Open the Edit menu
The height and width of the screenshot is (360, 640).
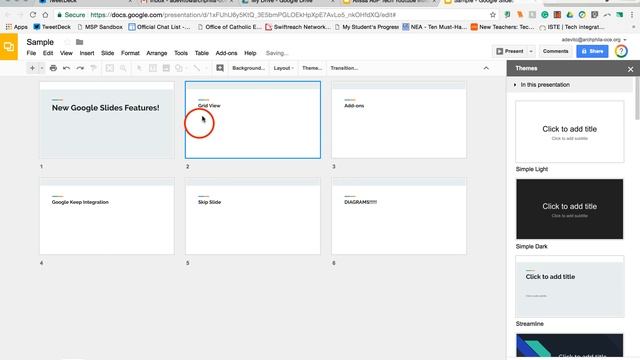[48, 53]
